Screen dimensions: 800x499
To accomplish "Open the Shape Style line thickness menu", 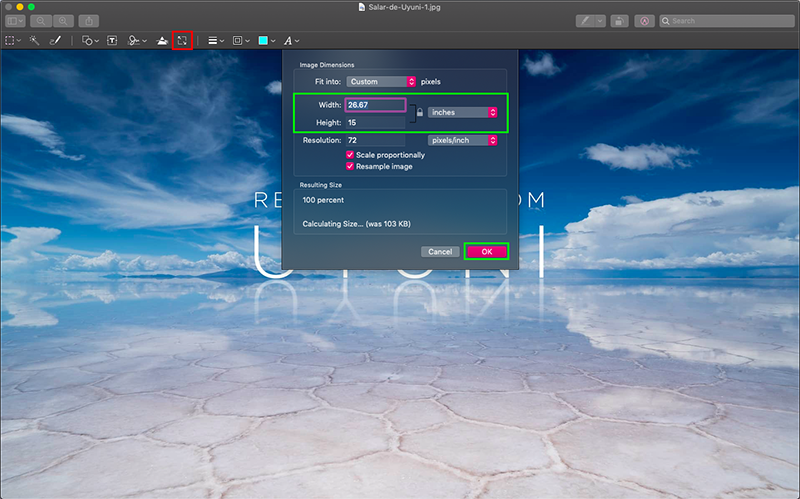I will pos(216,41).
